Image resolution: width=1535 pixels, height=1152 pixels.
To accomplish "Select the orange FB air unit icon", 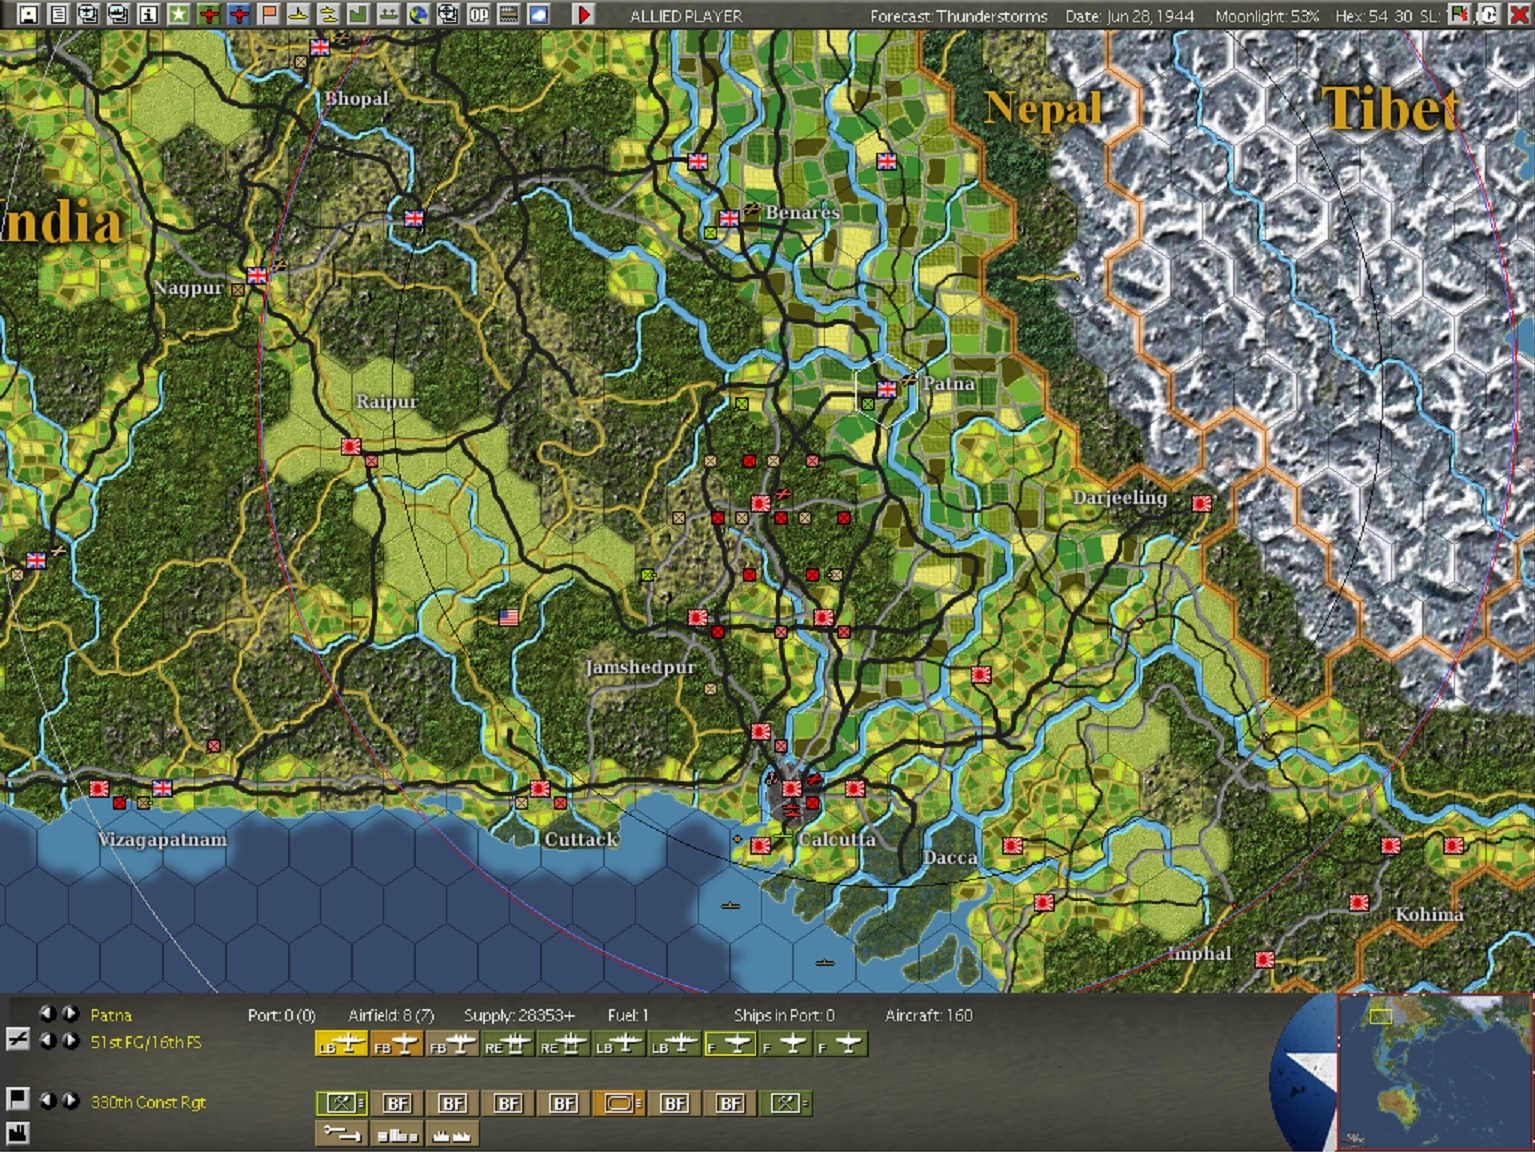I will click(396, 1044).
